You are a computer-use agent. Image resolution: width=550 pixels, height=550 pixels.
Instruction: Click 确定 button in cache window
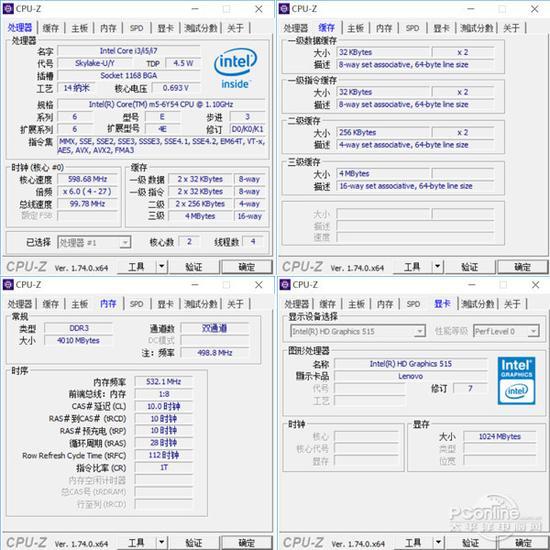tap(522, 267)
